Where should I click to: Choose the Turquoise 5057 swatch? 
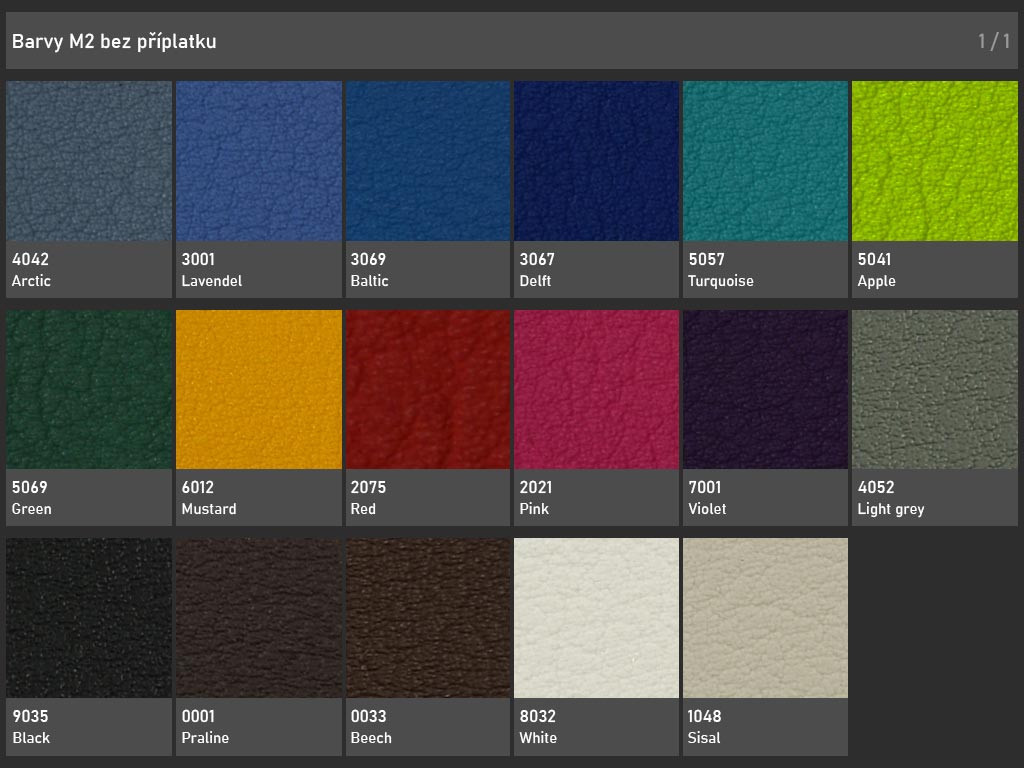pyautogui.click(x=765, y=161)
